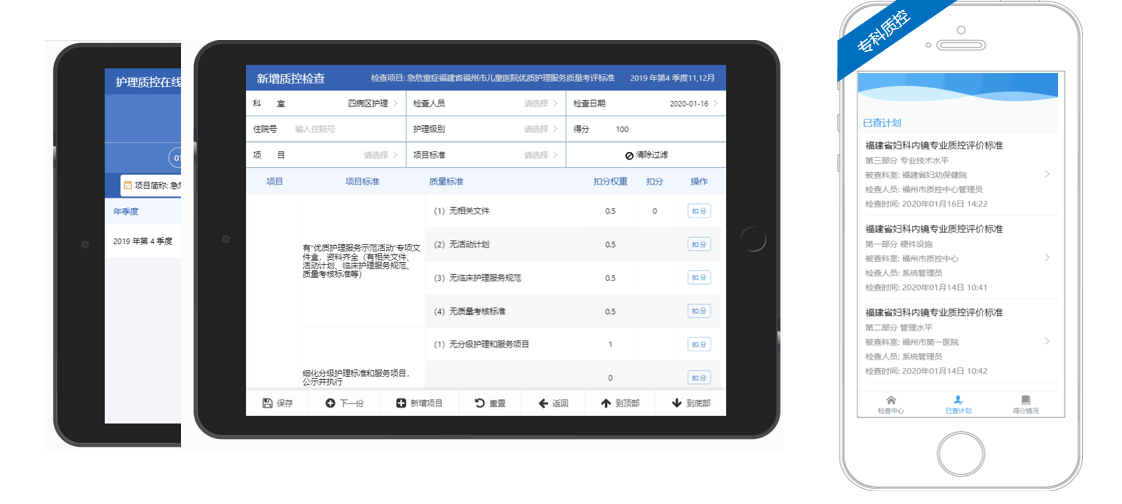1122x504 pixels.
Task: Click the 重置 reset arrow icon
Action: point(479,403)
